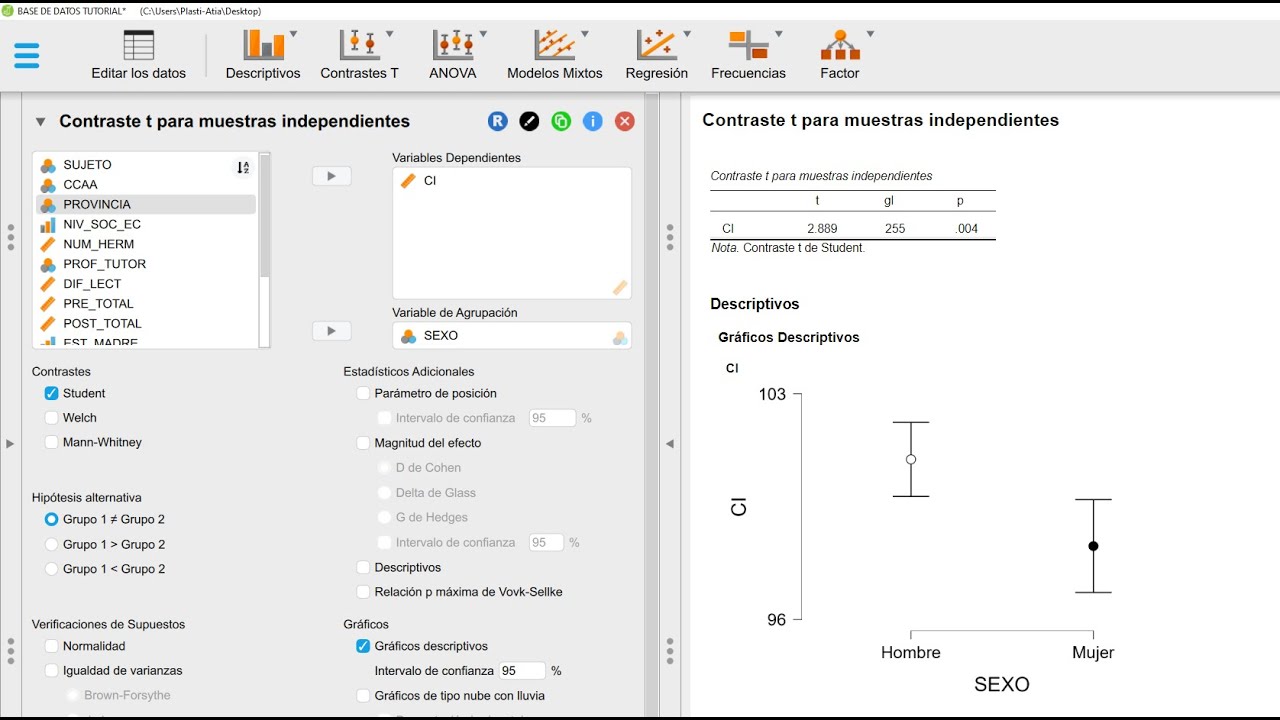Click the Gráficos confidence interval field
Viewport: 1280px width, 720px height.
point(522,671)
